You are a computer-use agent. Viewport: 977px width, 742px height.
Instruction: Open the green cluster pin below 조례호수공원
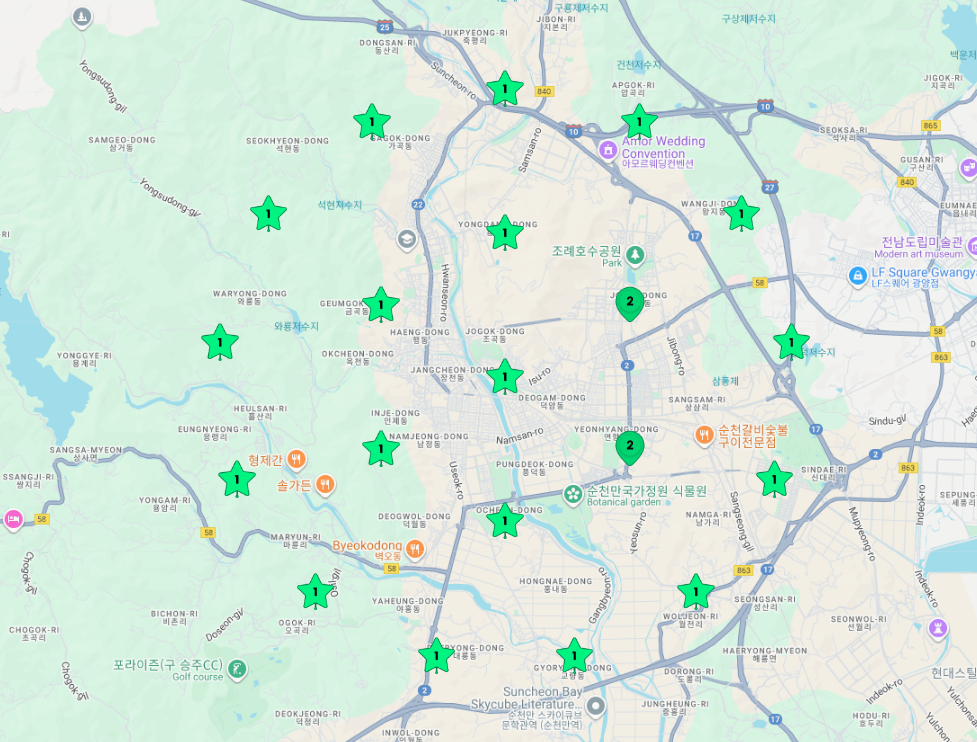pyautogui.click(x=629, y=303)
